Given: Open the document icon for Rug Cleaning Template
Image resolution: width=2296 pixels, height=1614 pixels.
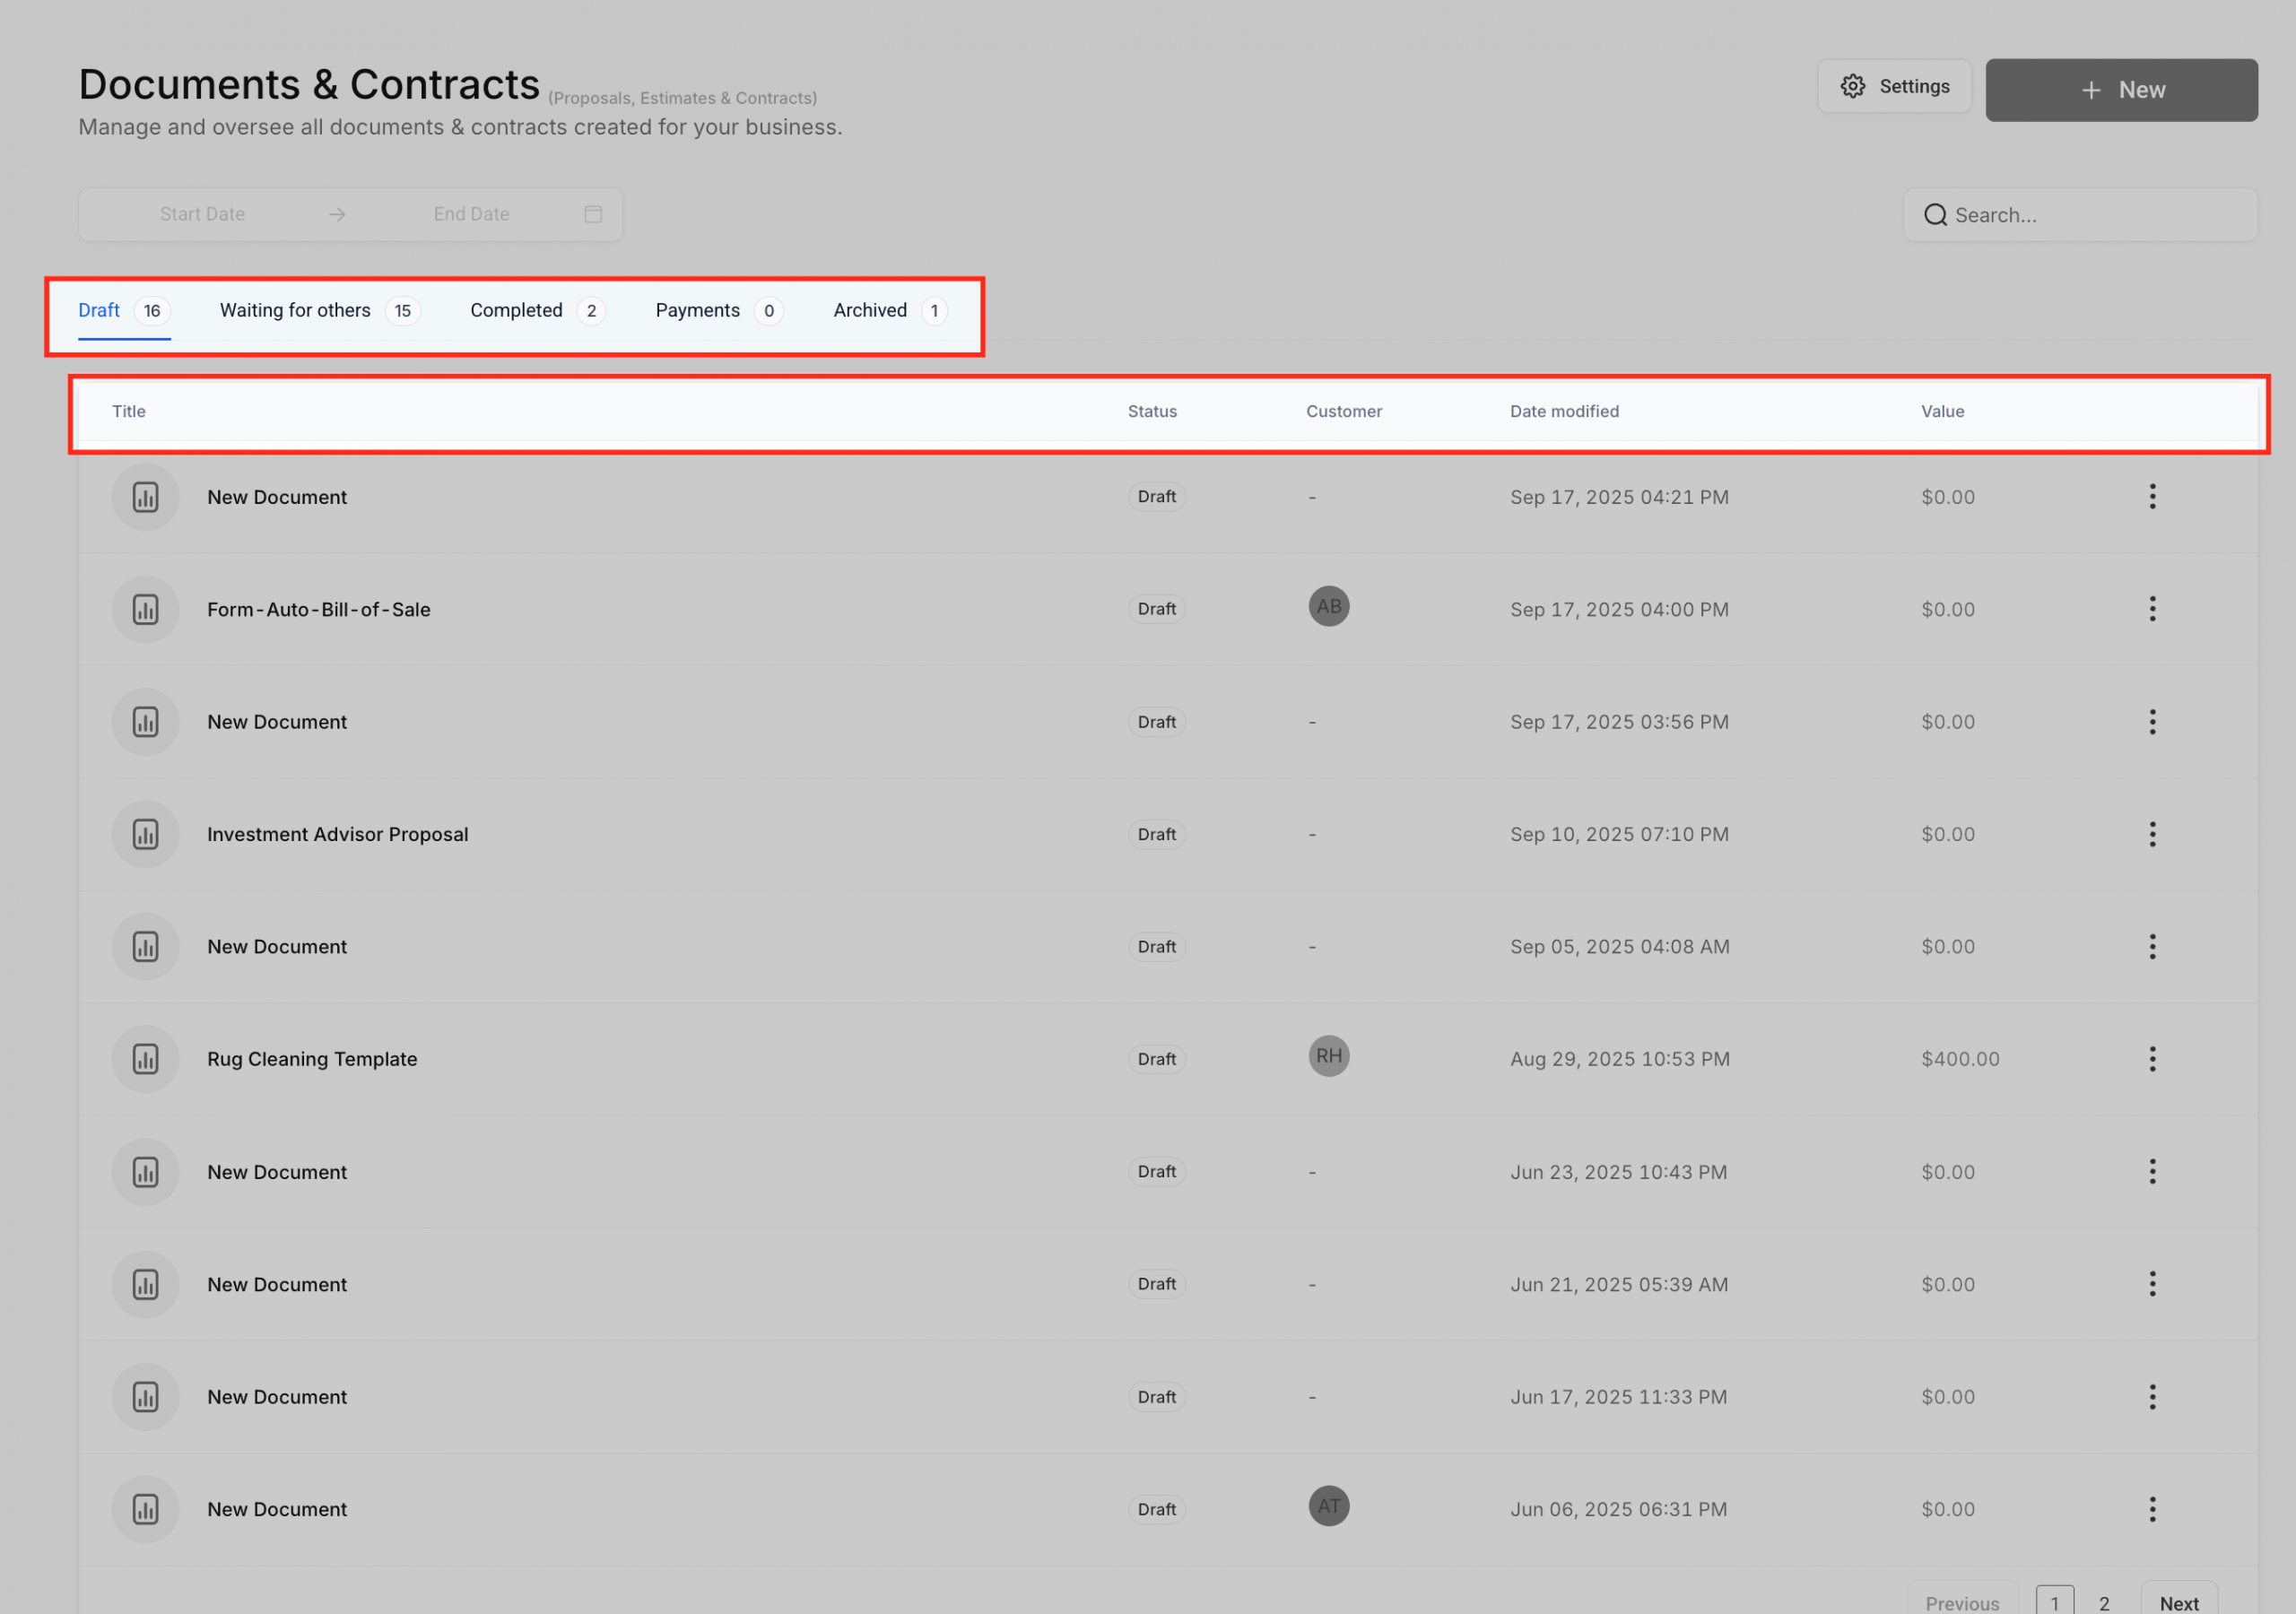Looking at the screenshot, I should pos(145,1058).
